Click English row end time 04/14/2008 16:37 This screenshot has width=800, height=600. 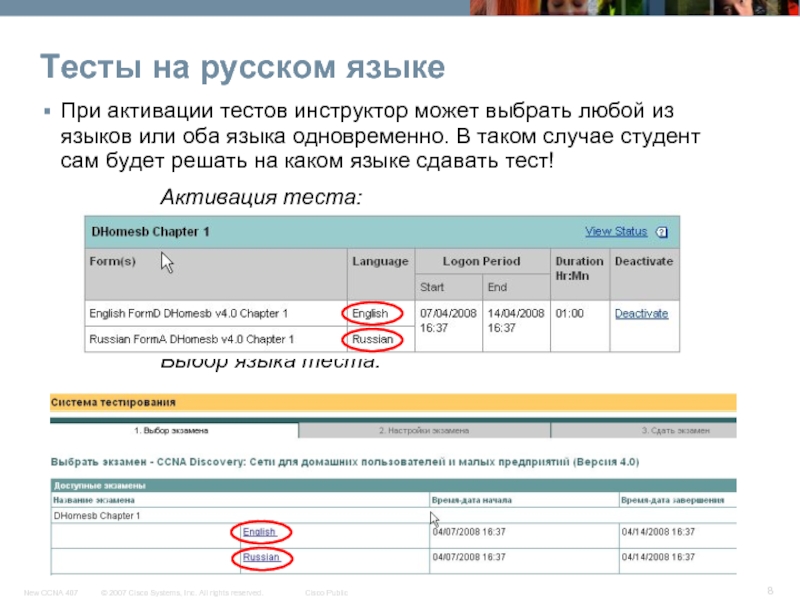658,532
